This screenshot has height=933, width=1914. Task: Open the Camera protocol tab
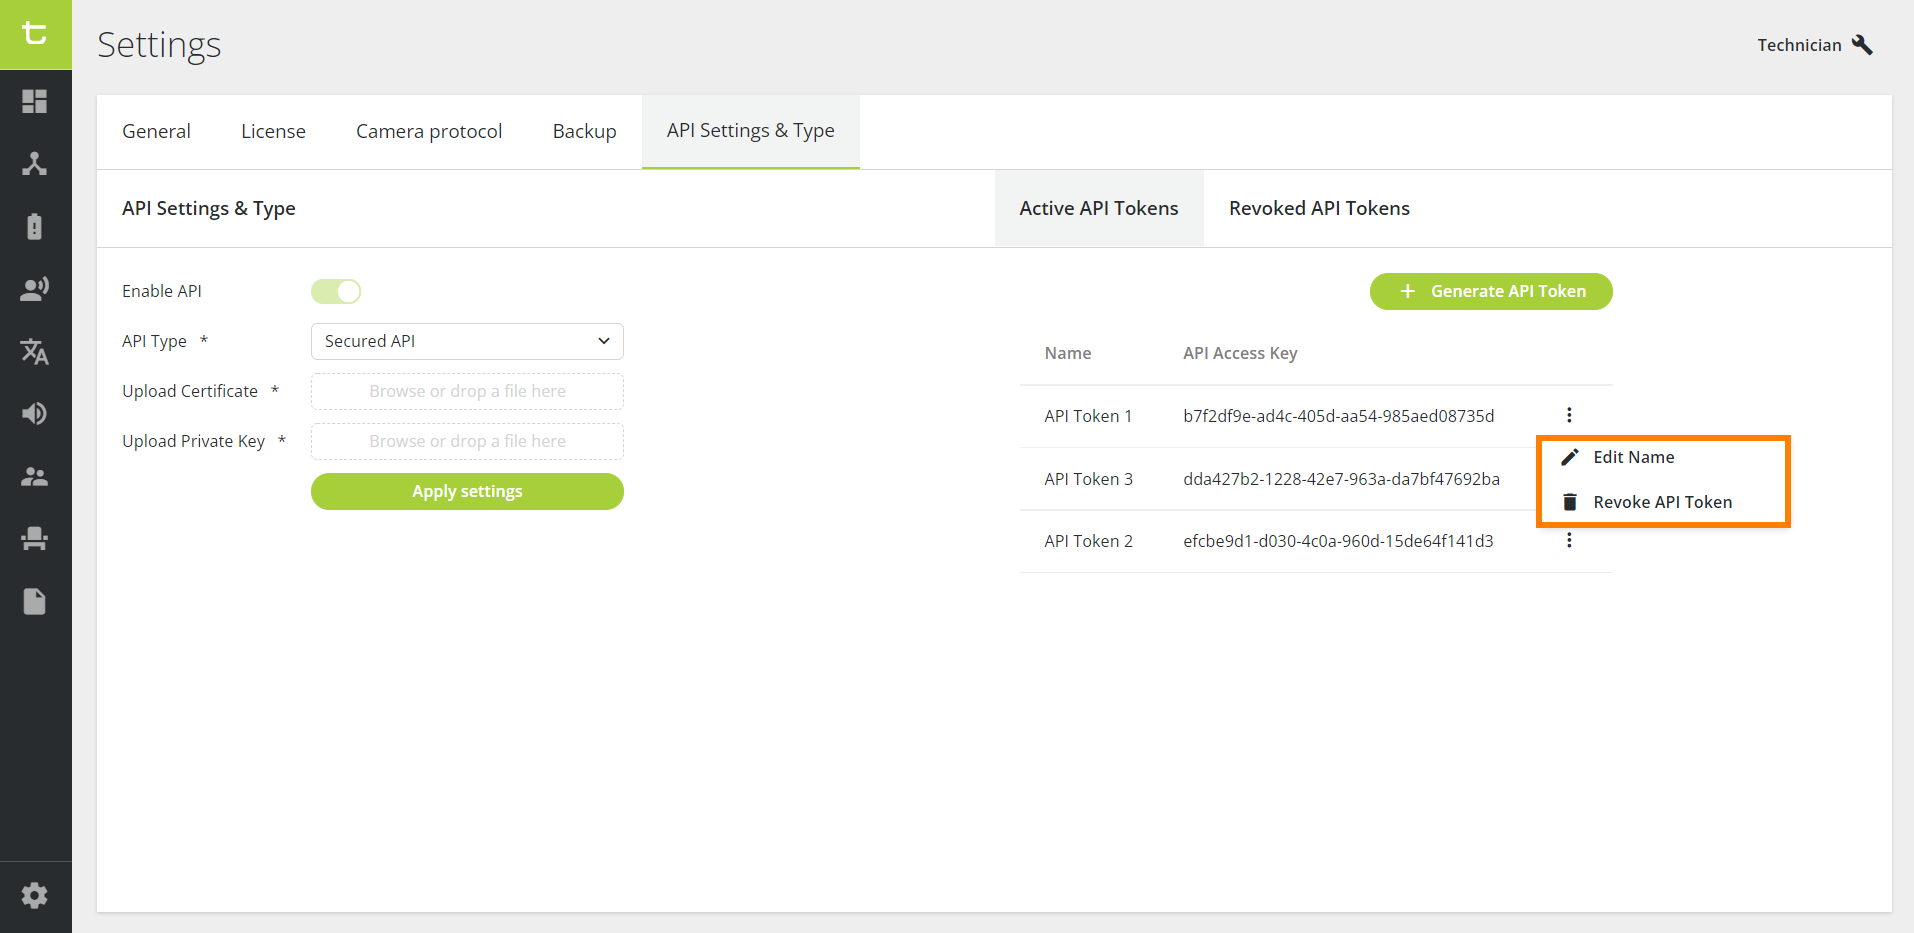429,131
